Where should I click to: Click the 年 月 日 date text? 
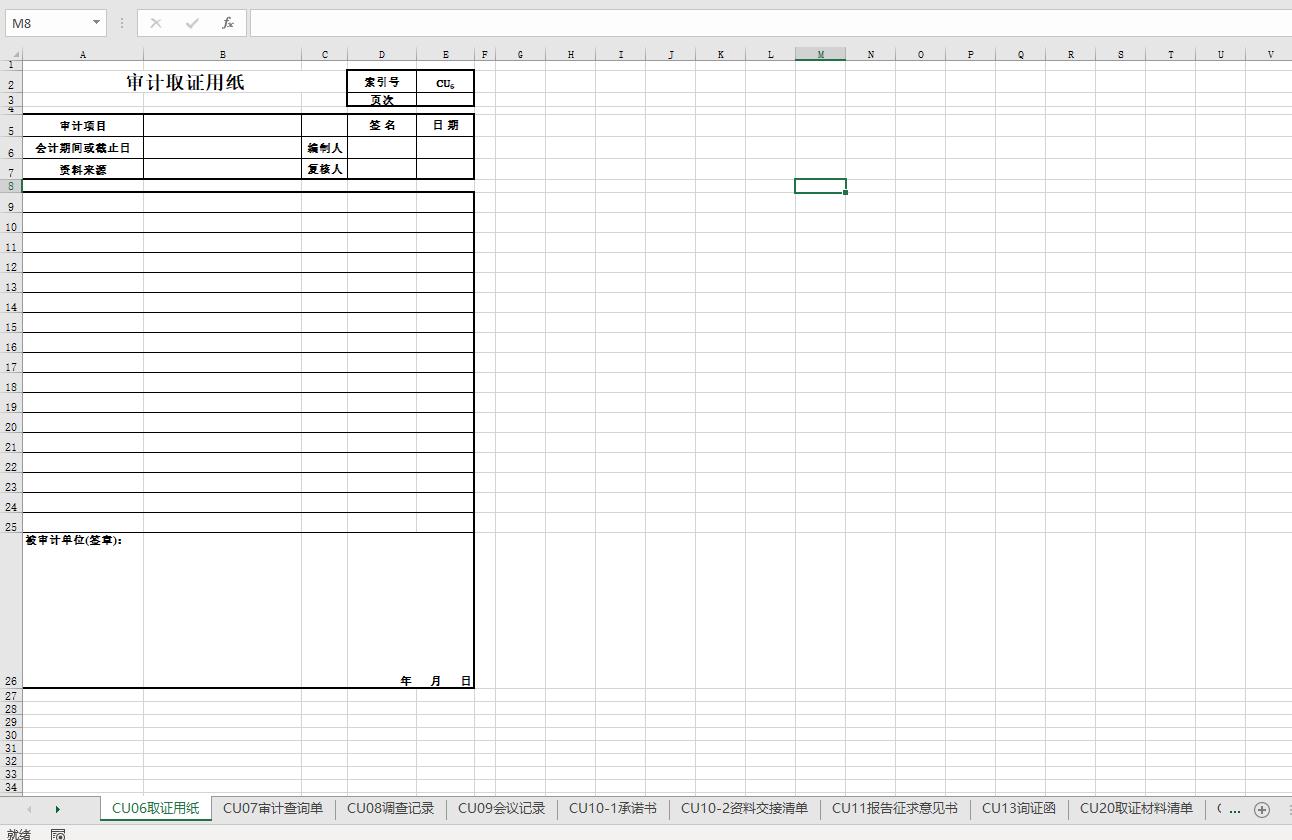tap(435, 681)
